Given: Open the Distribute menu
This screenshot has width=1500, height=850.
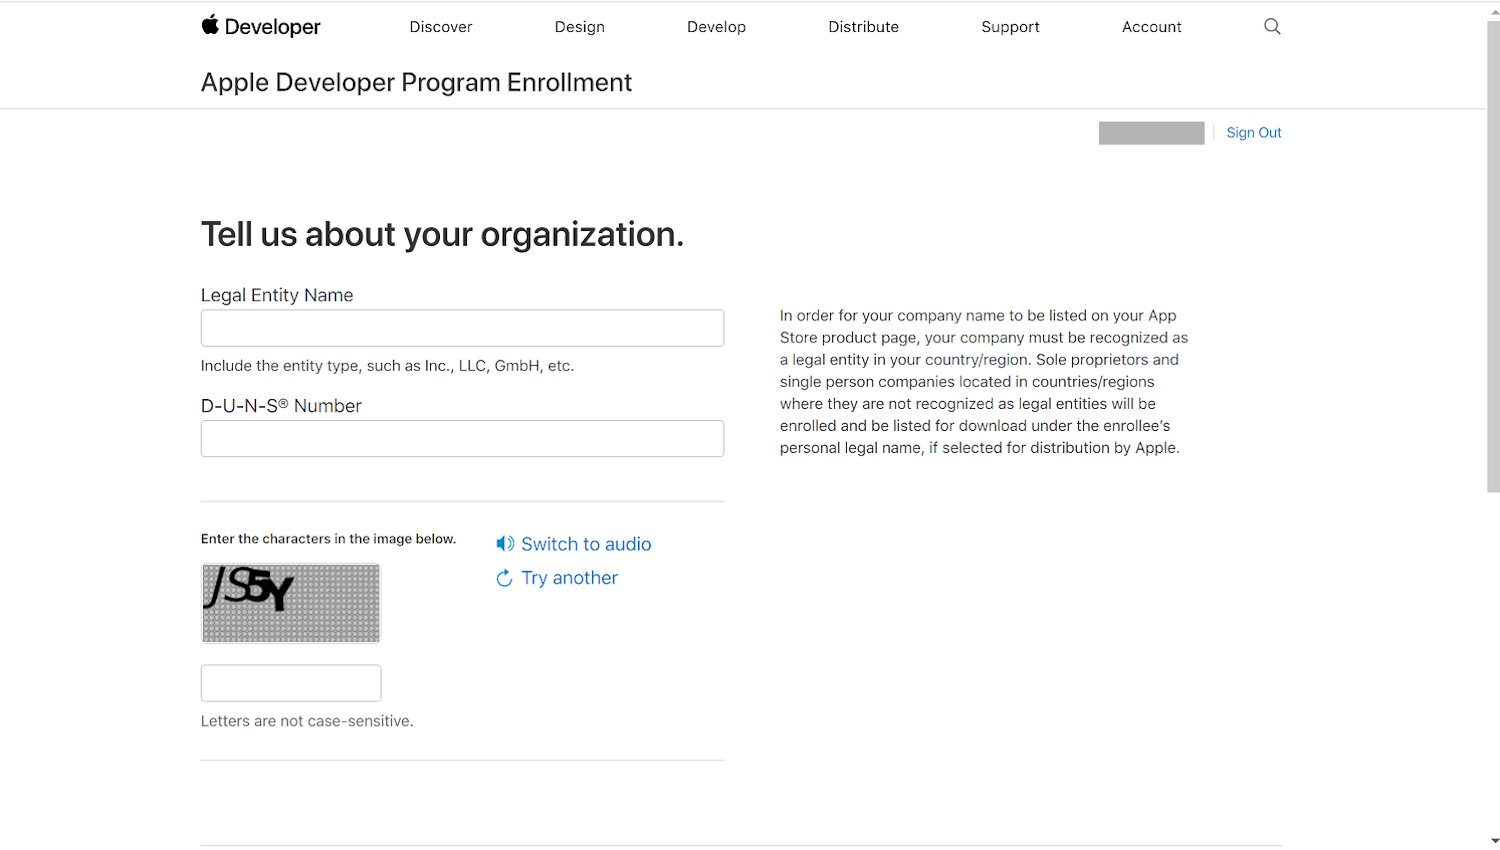Looking at the screenshot, I should tap(863, 27).
